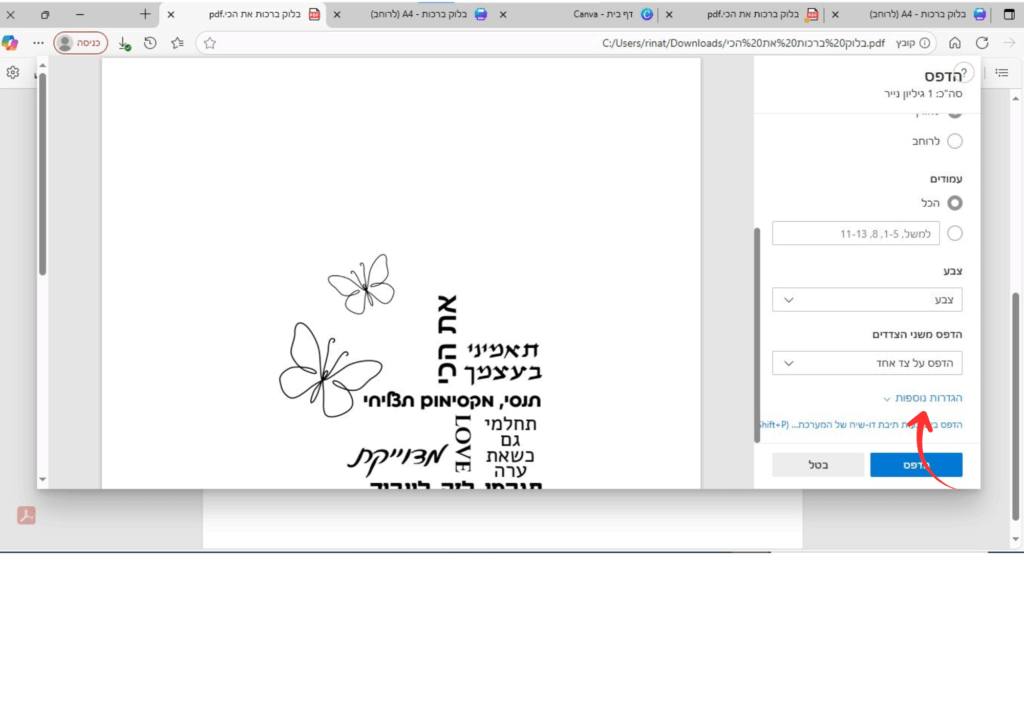Viewport: 1024px width, 724px height.
Task: Select the custom page range radio button
Action: [x=954, y=233]
